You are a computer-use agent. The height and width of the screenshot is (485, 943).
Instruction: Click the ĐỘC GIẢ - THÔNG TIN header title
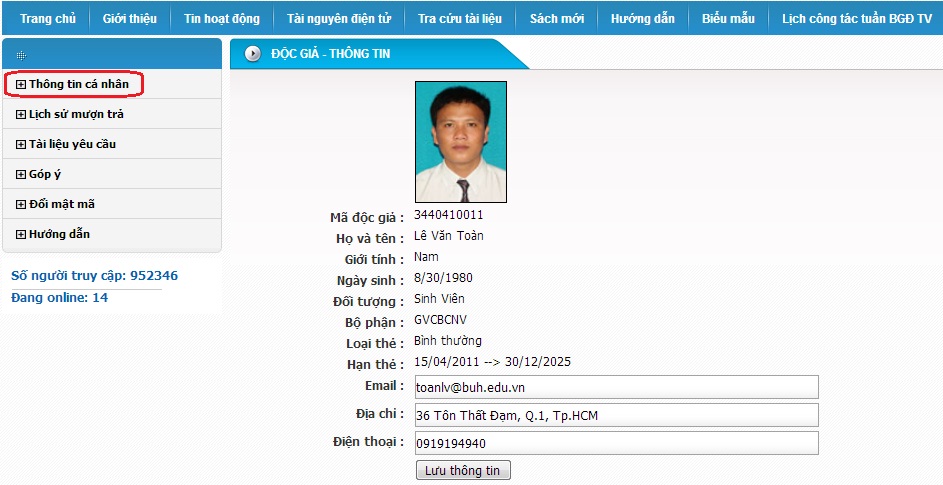(x=331, y=54)
